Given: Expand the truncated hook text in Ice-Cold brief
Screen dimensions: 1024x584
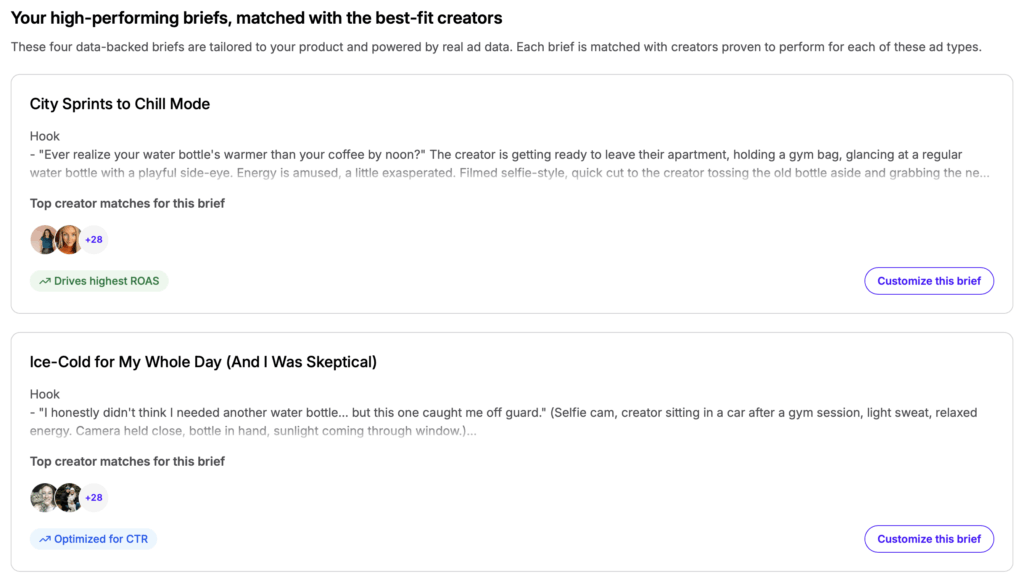Looking at the screenshot, I should [x=468, y=431].
